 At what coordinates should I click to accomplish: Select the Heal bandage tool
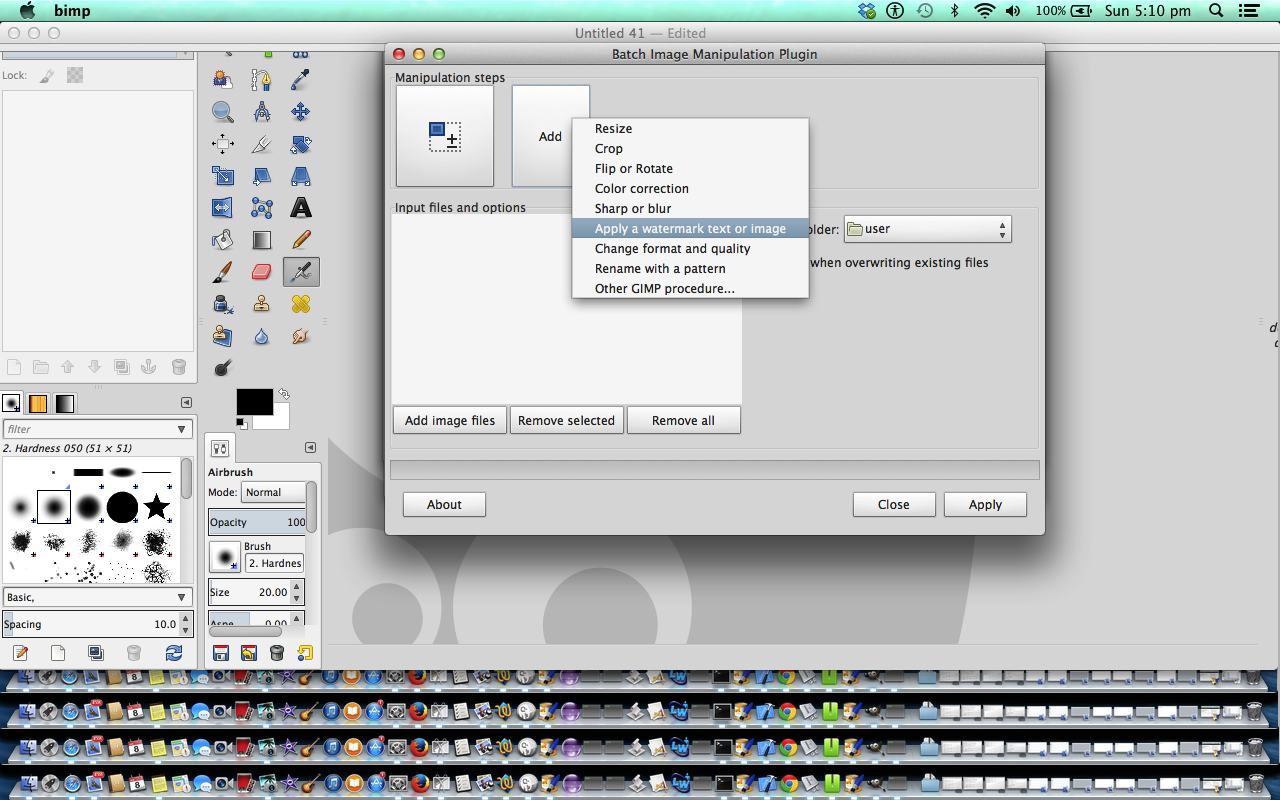[300, 304]
